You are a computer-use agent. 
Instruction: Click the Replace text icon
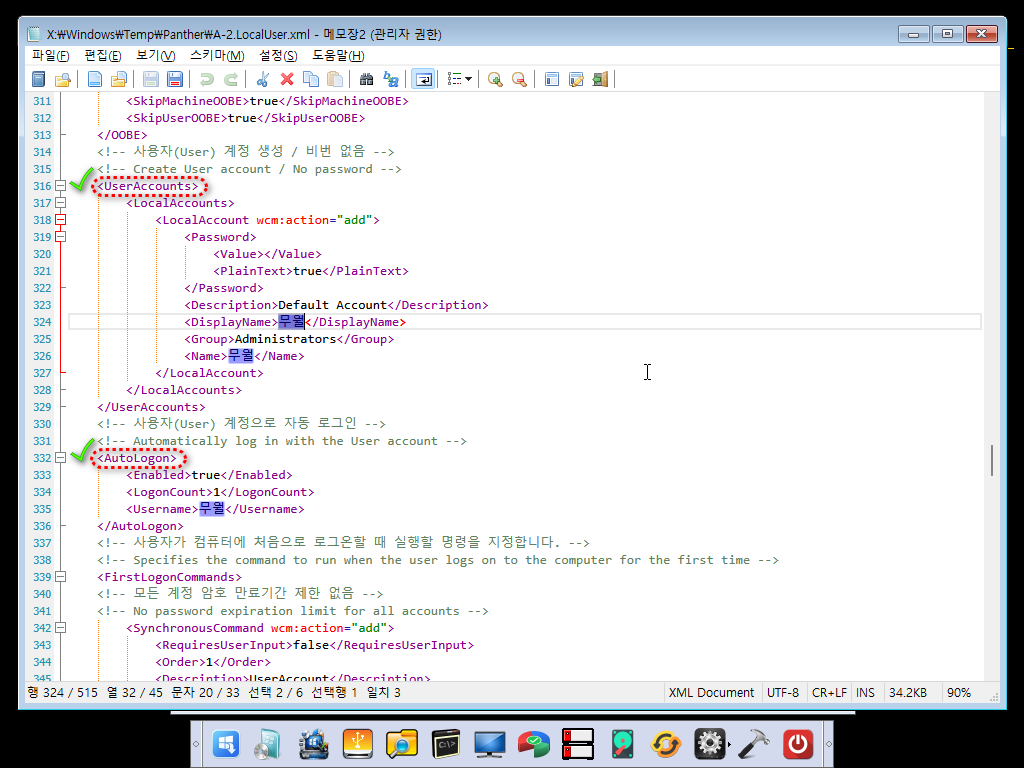(x=391, y=80)
